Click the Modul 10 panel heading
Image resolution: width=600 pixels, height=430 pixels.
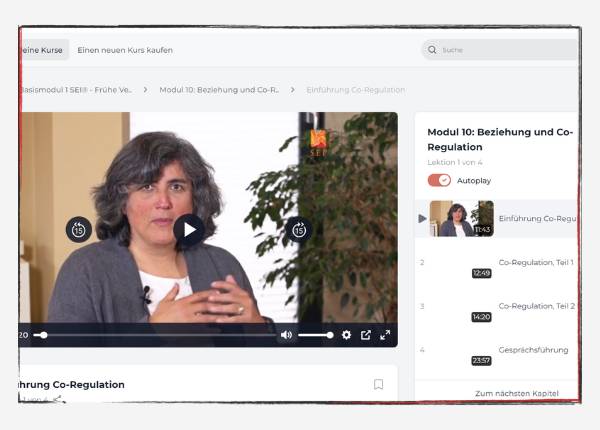point(500,139)
